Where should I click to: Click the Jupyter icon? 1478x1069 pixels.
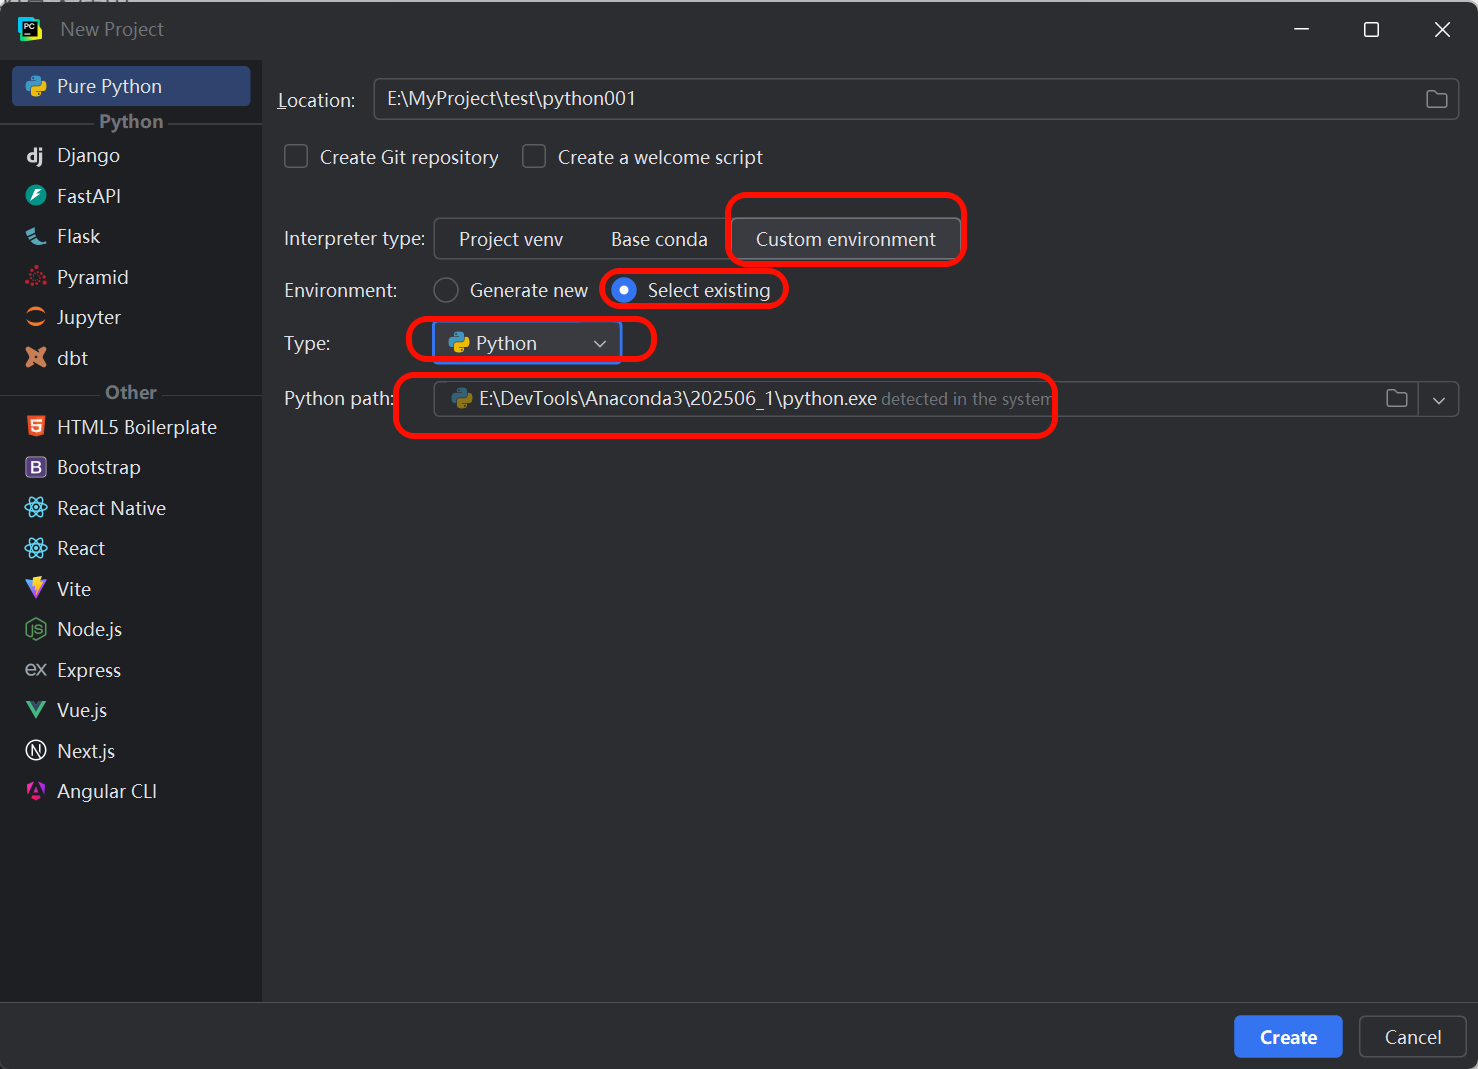tap(36, 317)
